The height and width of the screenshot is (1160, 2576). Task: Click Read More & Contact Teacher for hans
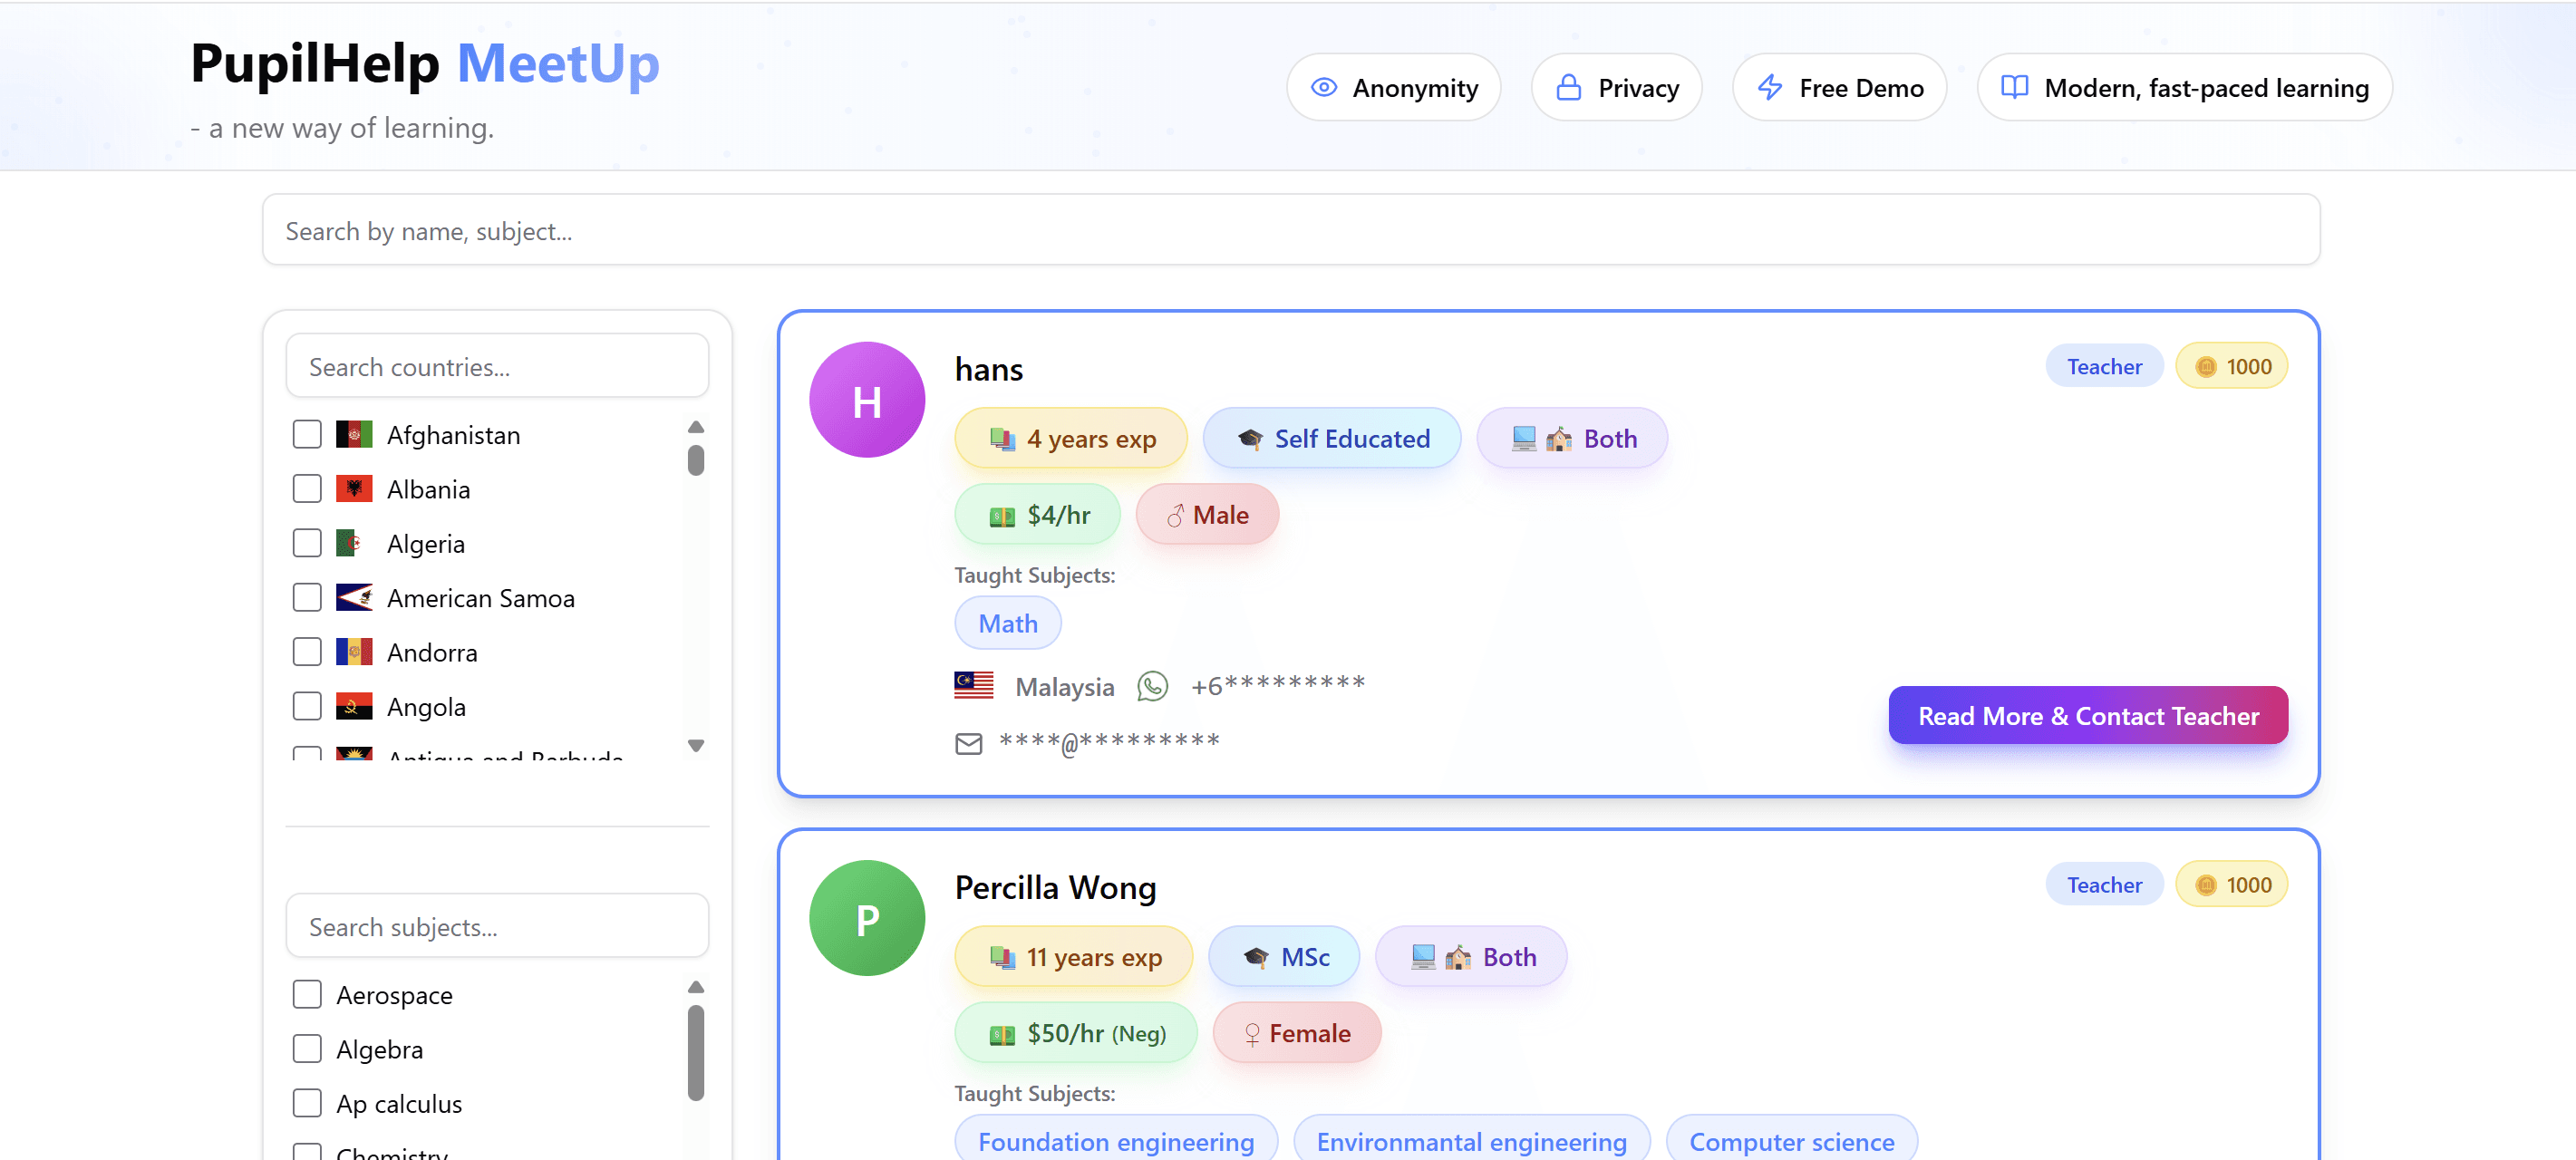pyautogui.click(x=2088, y=715)
